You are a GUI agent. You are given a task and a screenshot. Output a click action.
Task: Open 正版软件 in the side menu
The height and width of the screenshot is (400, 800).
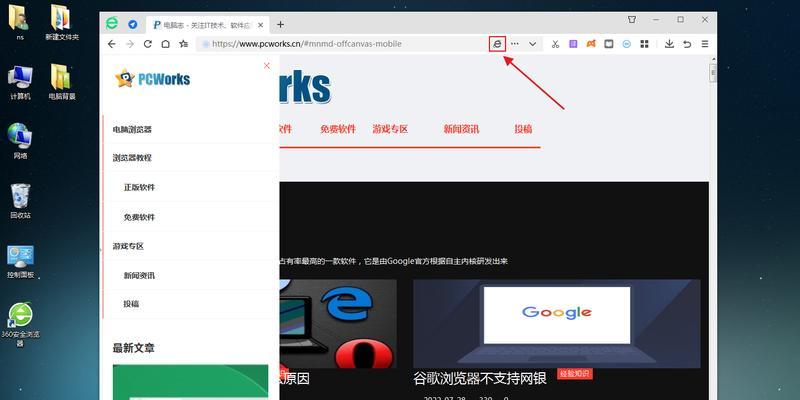tap(139, 187)
